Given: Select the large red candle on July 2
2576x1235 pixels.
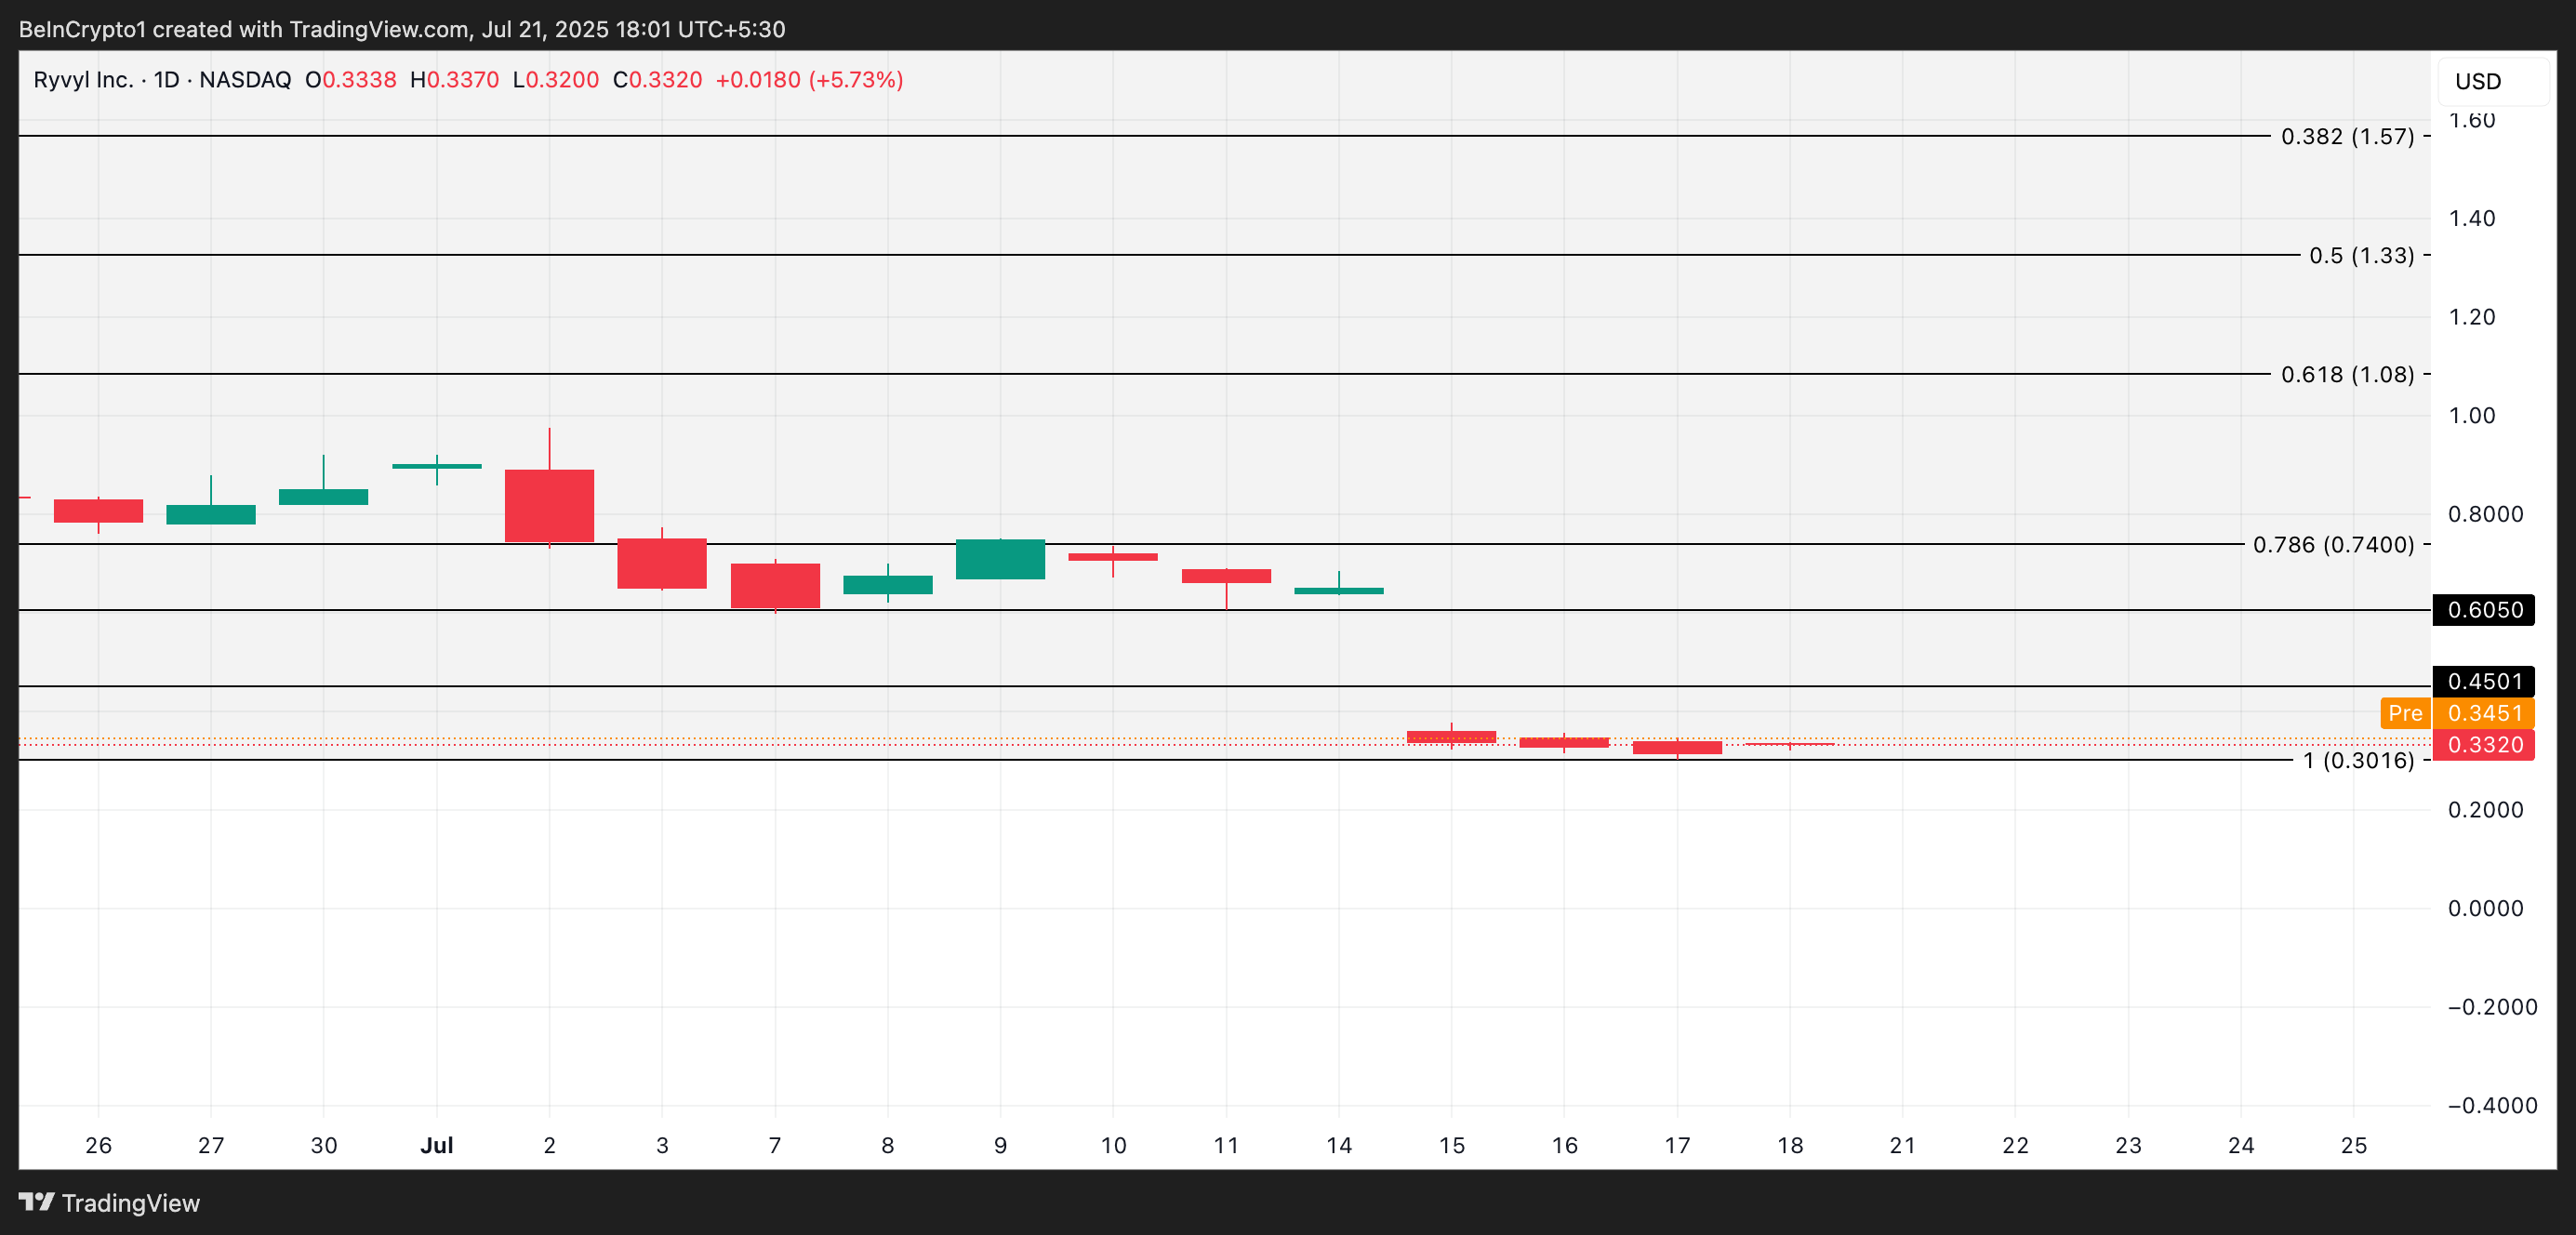Looking at the screenshot, I should [x=549, y=505].
